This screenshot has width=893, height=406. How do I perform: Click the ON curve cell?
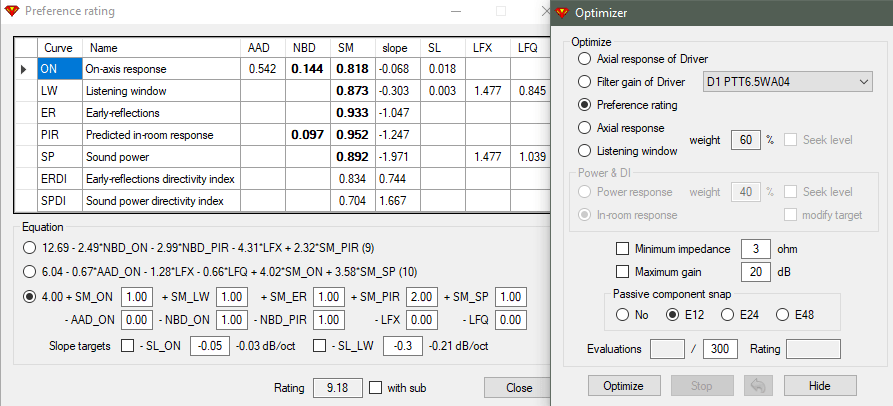tap(60, 69)
